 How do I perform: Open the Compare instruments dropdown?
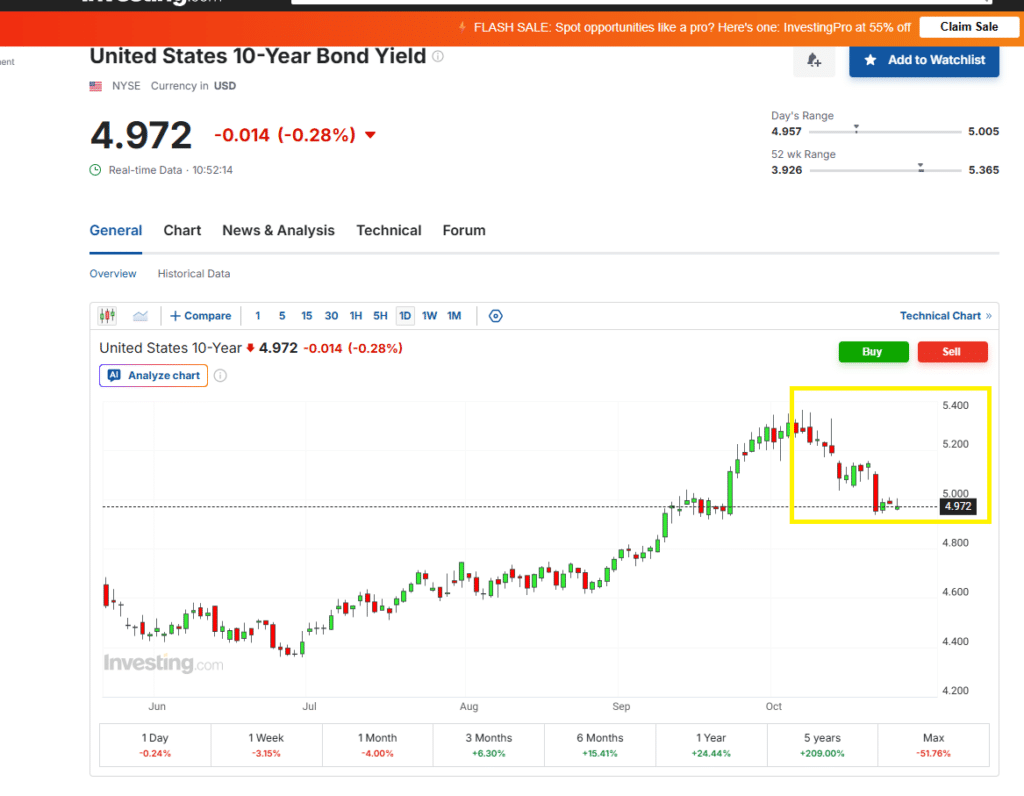200,316
